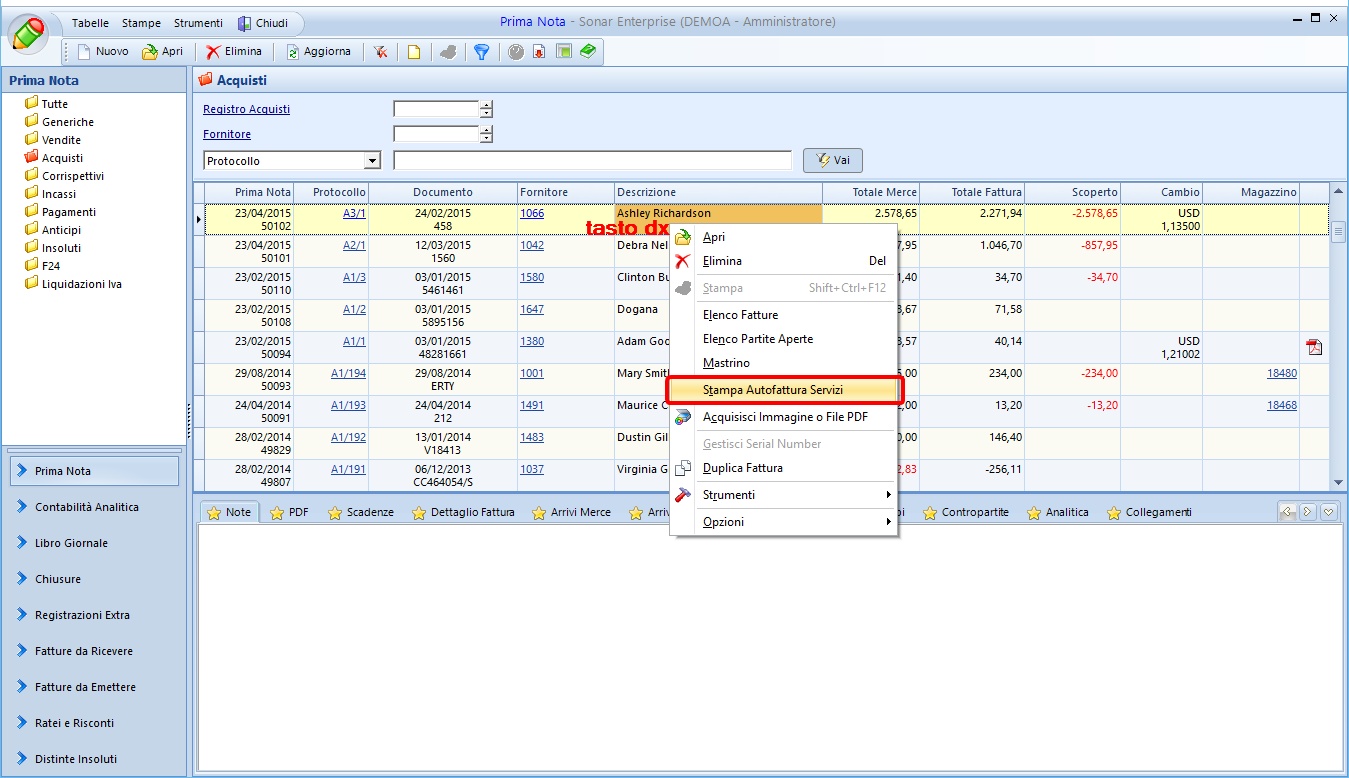Viewport: 1349px width, 778px height.
Task: Click the Chiudi door icon in menu bar
Action: (245, 23)
